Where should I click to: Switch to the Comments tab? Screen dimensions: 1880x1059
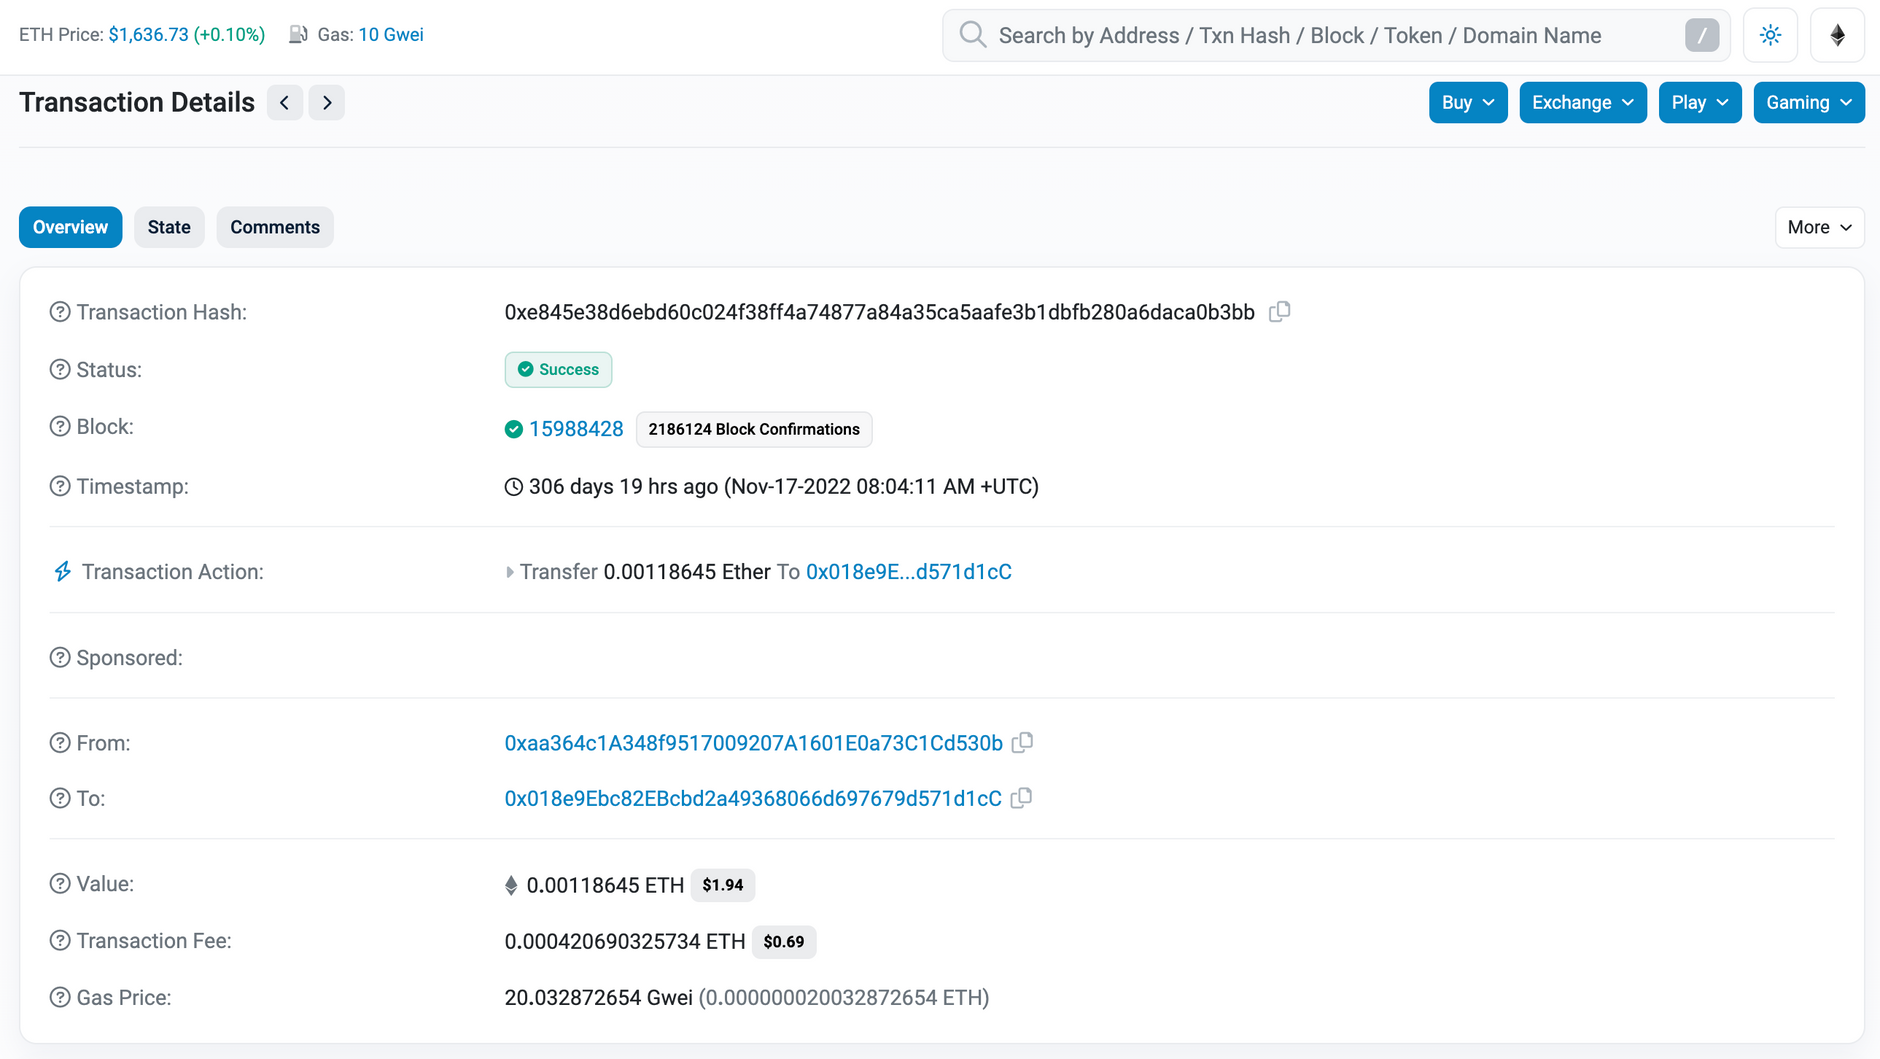pos(275,227)
